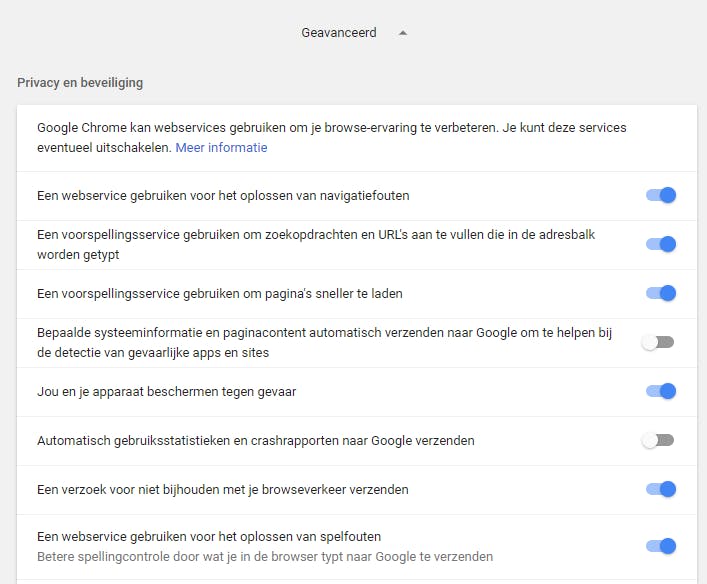The height and width of the screenshot is (584, 707).
Task: Switch off Jou en je apparaat beschermen
Action: pos(661,391)
